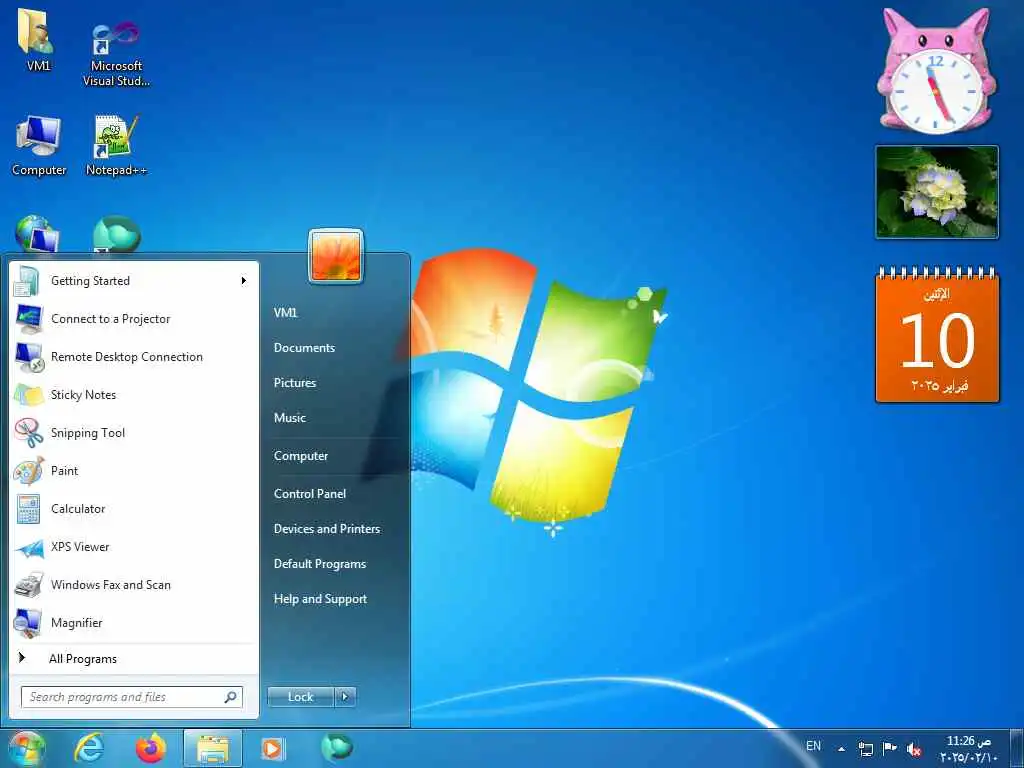Click the user account sunflower picture
1024x768 pixels.
coord(336,256)
